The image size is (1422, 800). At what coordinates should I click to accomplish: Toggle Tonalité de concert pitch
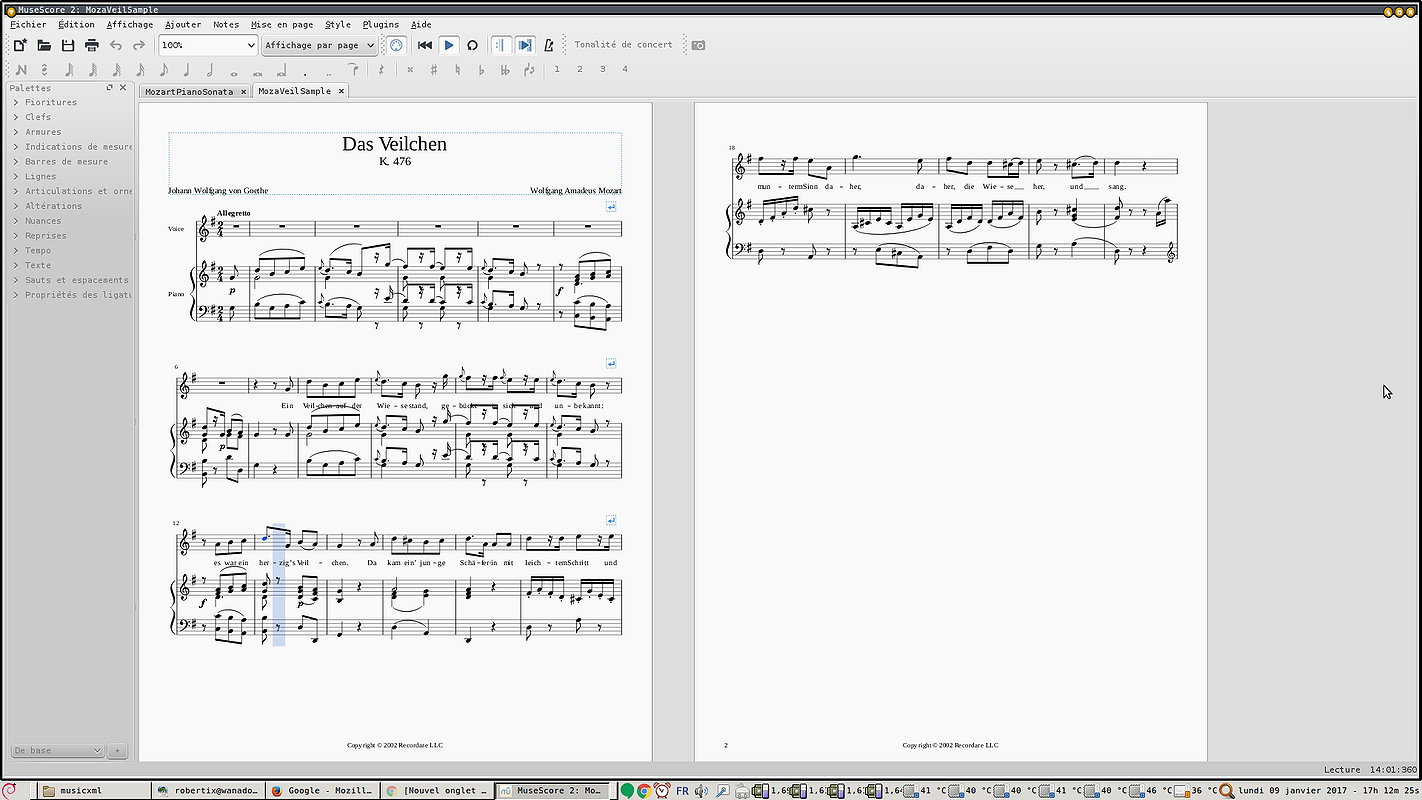tap(623, 45)
